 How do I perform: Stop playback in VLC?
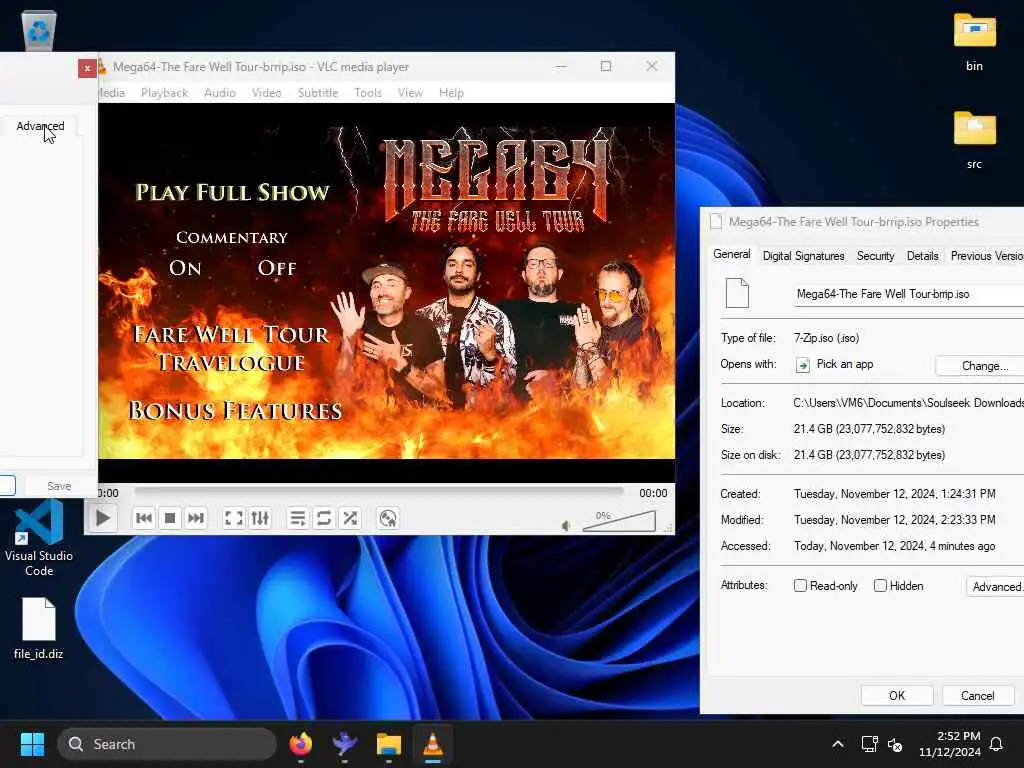coord(170,519)
